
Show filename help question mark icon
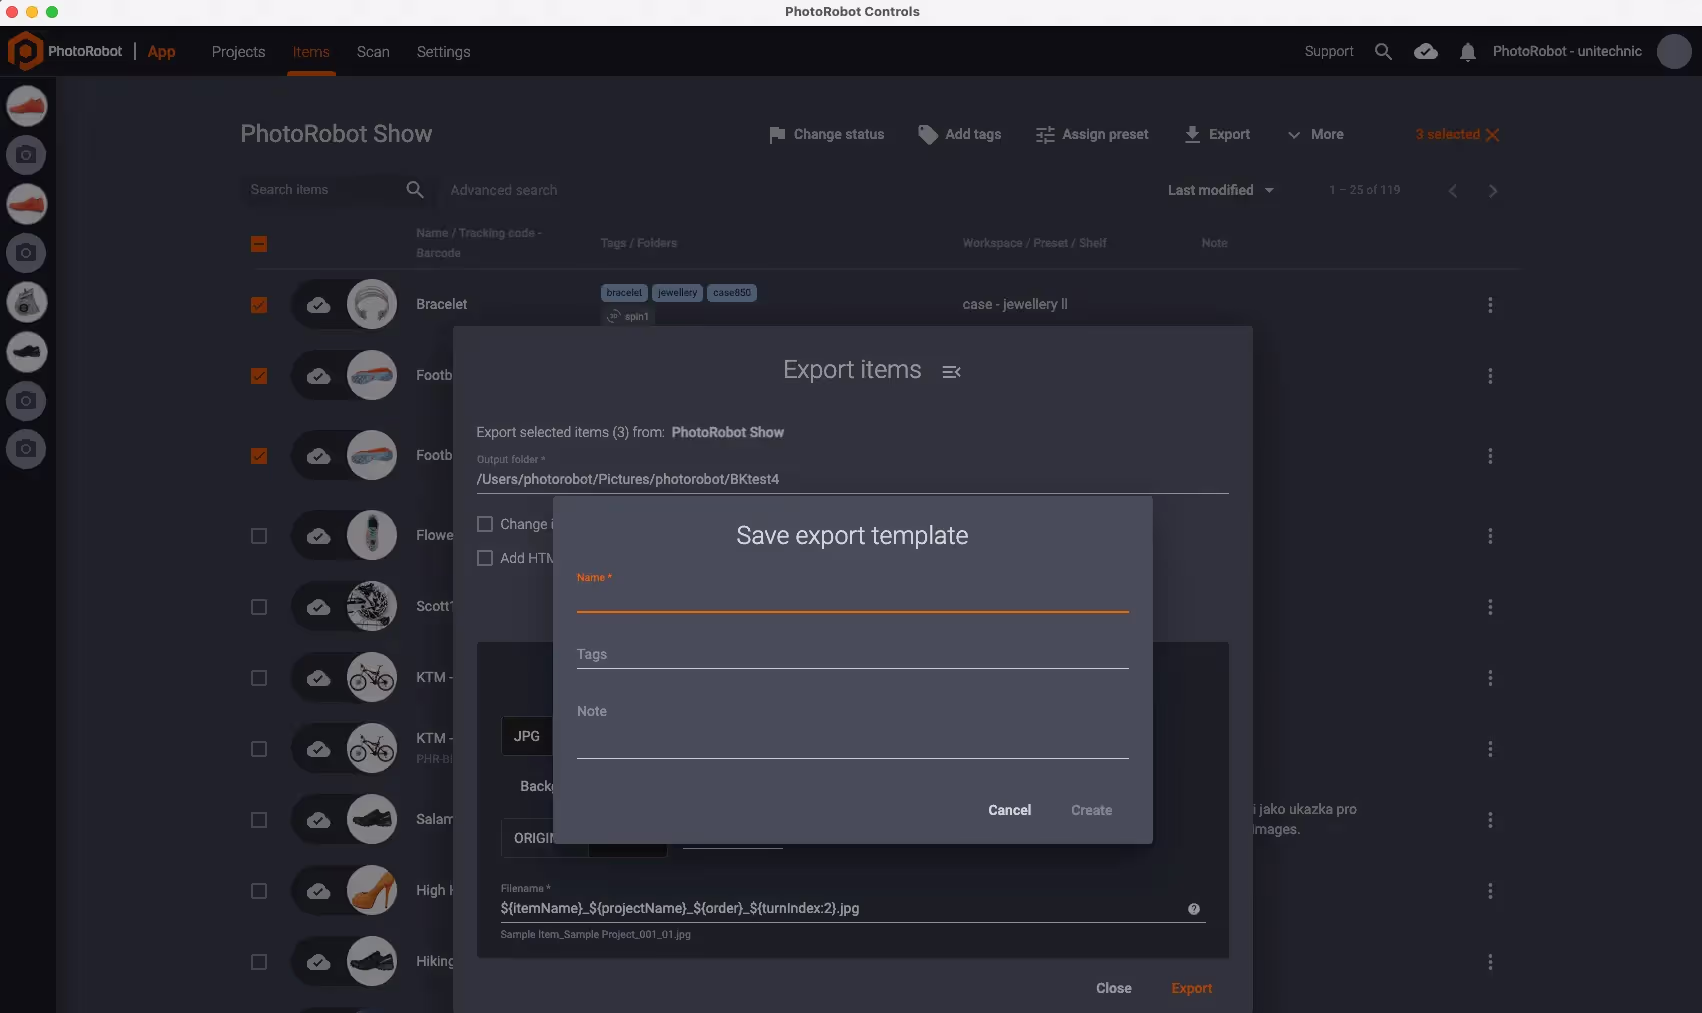coord(1193,909)
